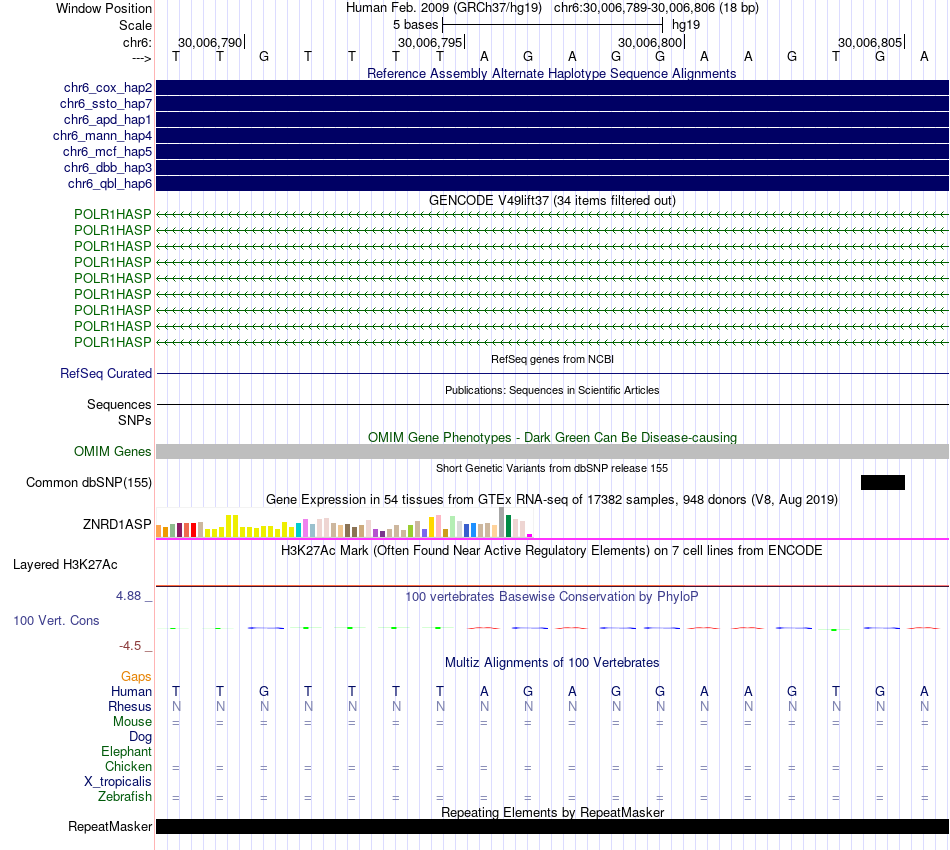Screen dimensions: 950x850
Task: Open OMIM Gene Phenotypes track title
Action: (x=552, y=437)
